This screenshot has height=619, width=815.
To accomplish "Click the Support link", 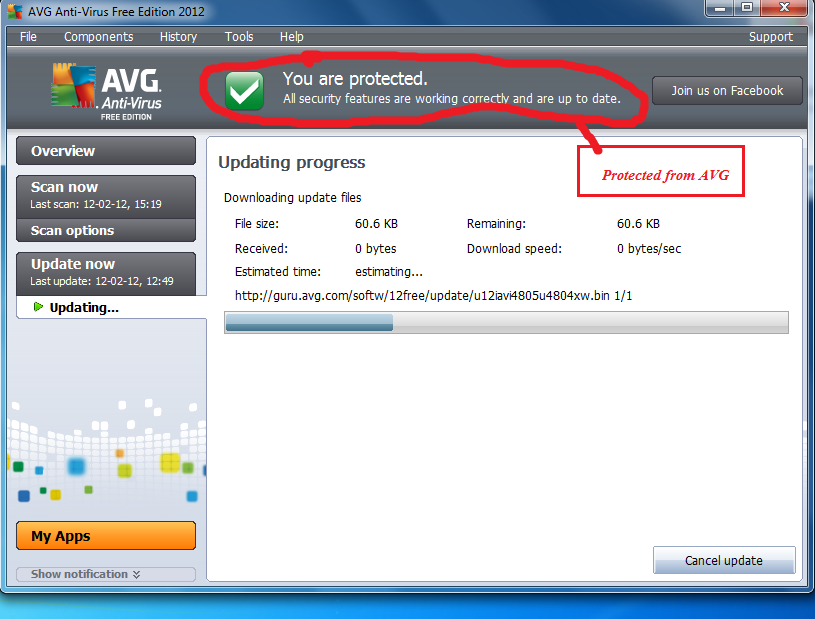I will pos(770,37).
